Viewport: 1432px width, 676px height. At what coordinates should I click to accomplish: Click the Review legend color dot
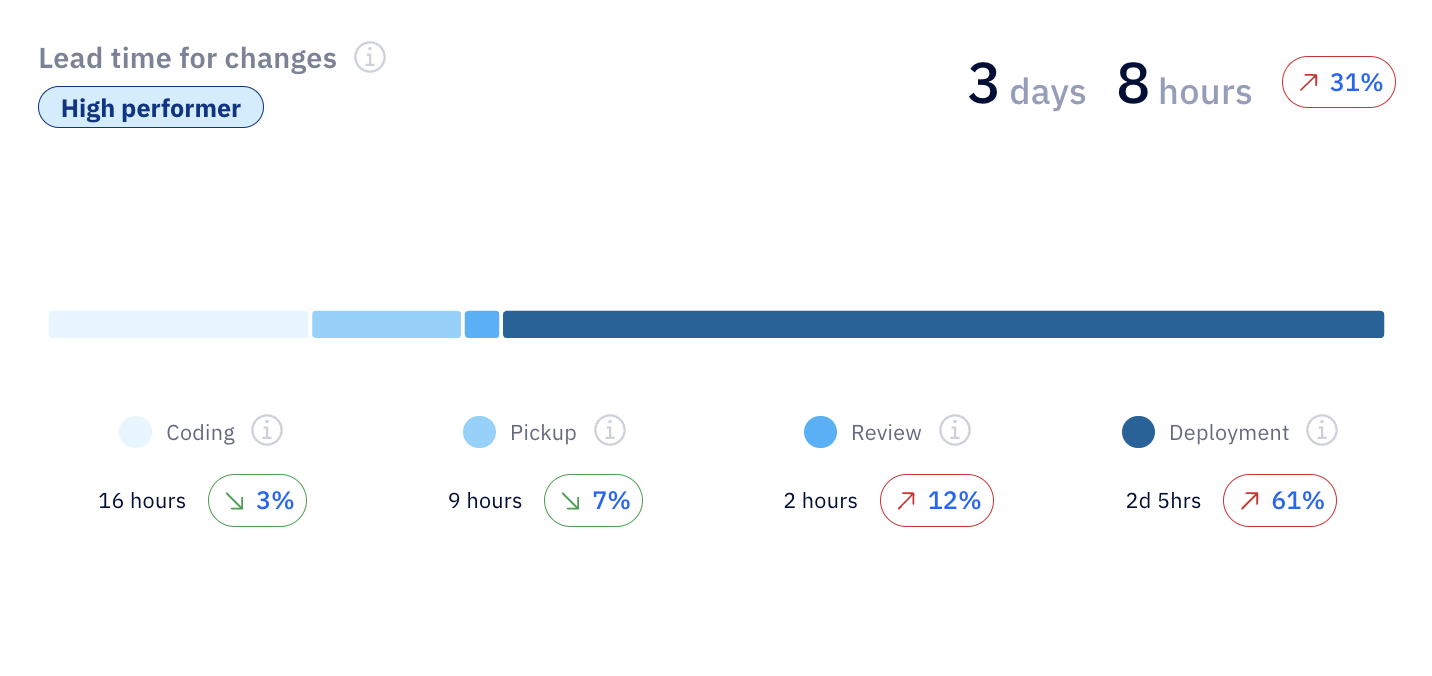pyautogui.click(x=820, y=432)
